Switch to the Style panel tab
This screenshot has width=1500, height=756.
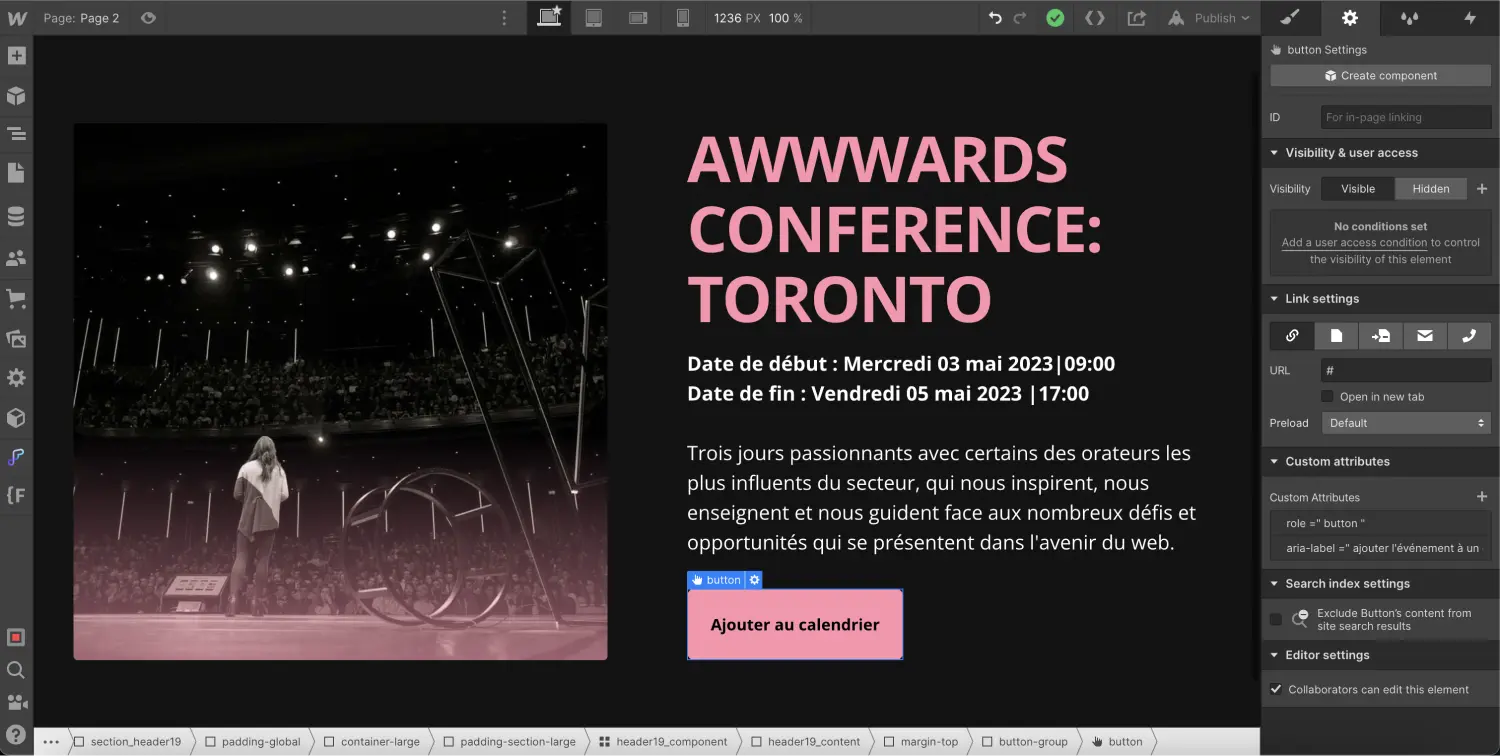pyautogui.click(x=1290, y=18)
